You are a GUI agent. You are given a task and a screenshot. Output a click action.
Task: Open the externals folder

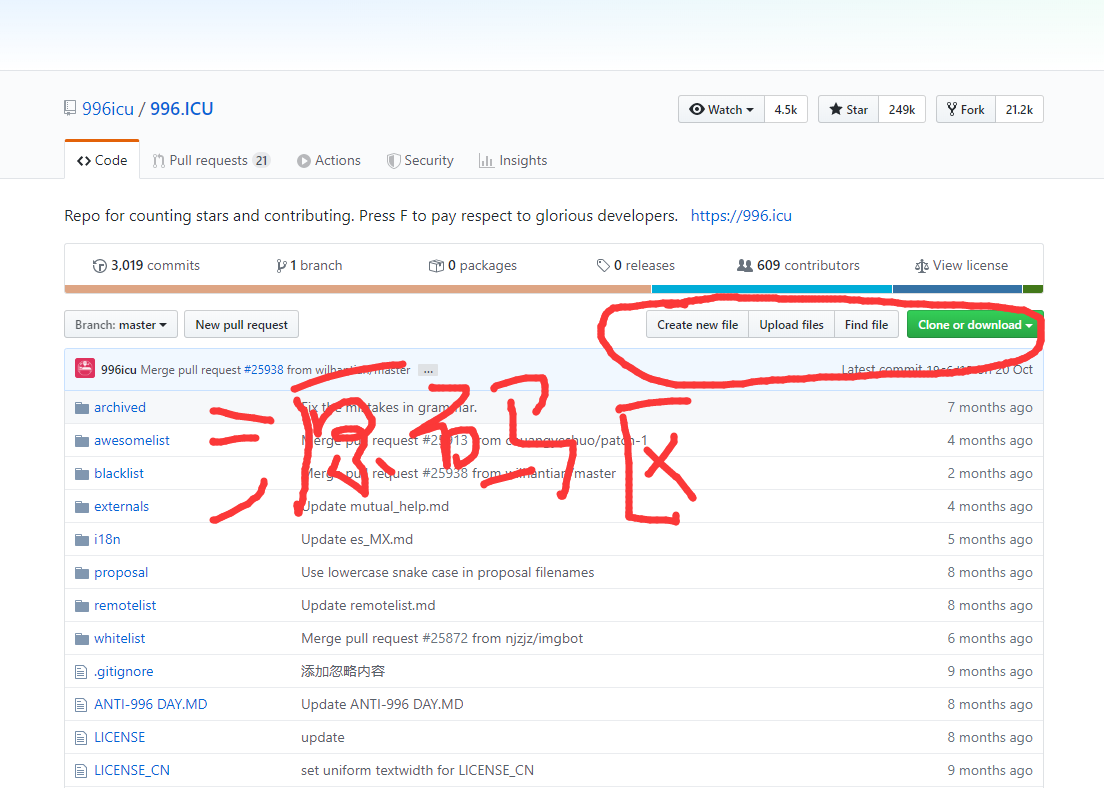pos(122,506)
